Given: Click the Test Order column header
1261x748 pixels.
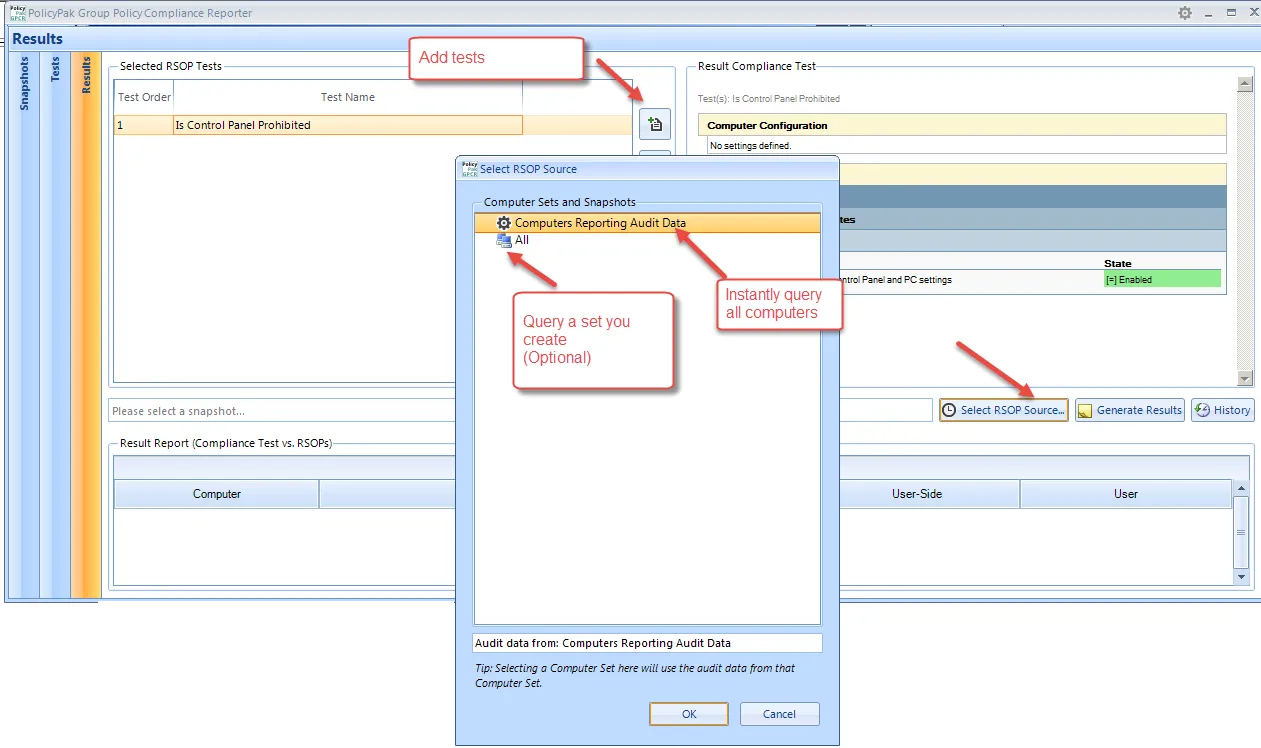Looking at the screenshot, I should coord(144,97).
